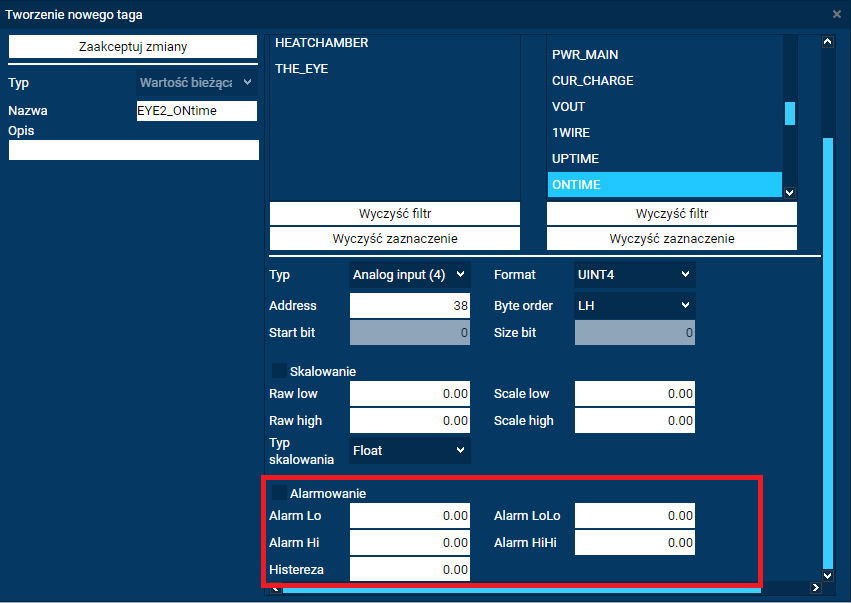Enable the Alarmowanie checkbox
Viewport: 851px width, 603px height.
[279, 493]
